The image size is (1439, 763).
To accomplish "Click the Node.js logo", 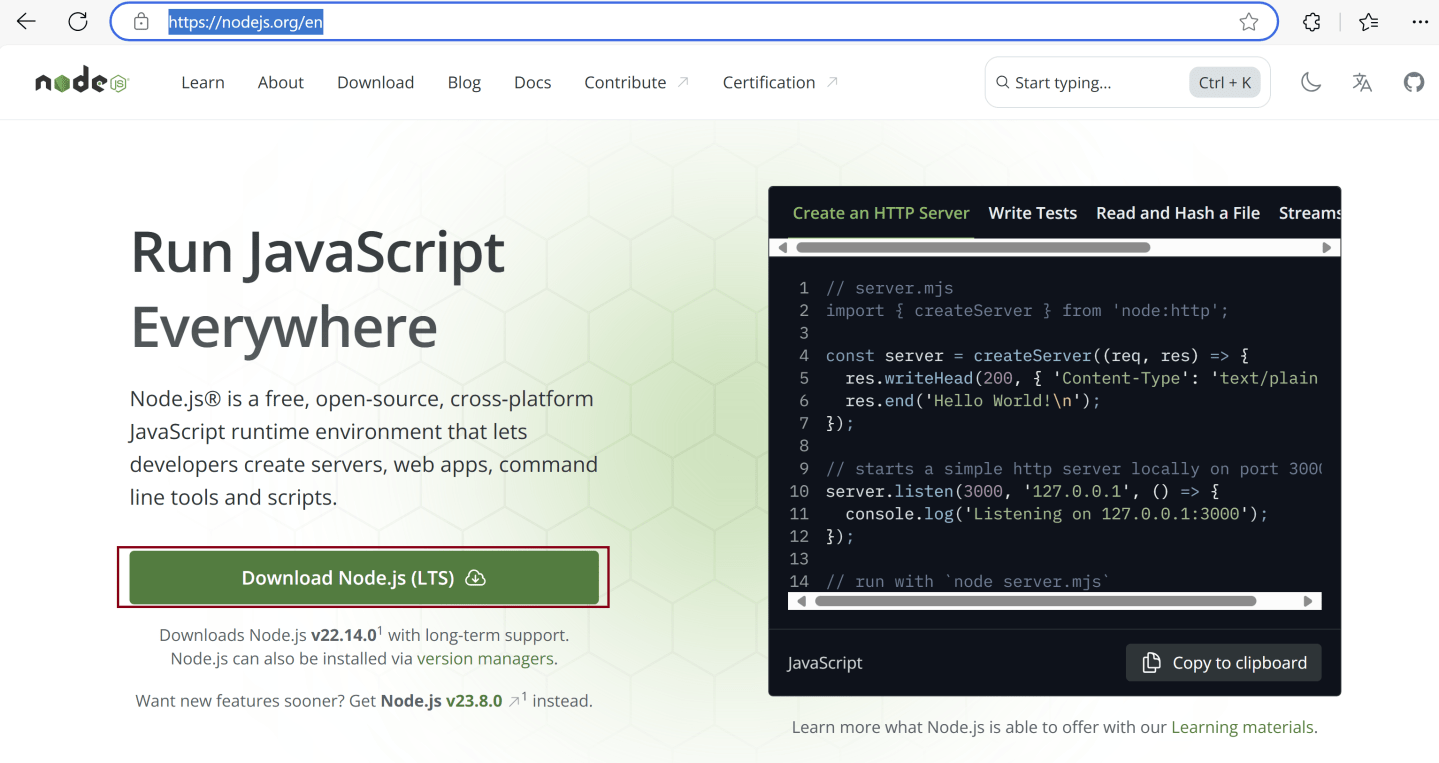I will (80, 82).
